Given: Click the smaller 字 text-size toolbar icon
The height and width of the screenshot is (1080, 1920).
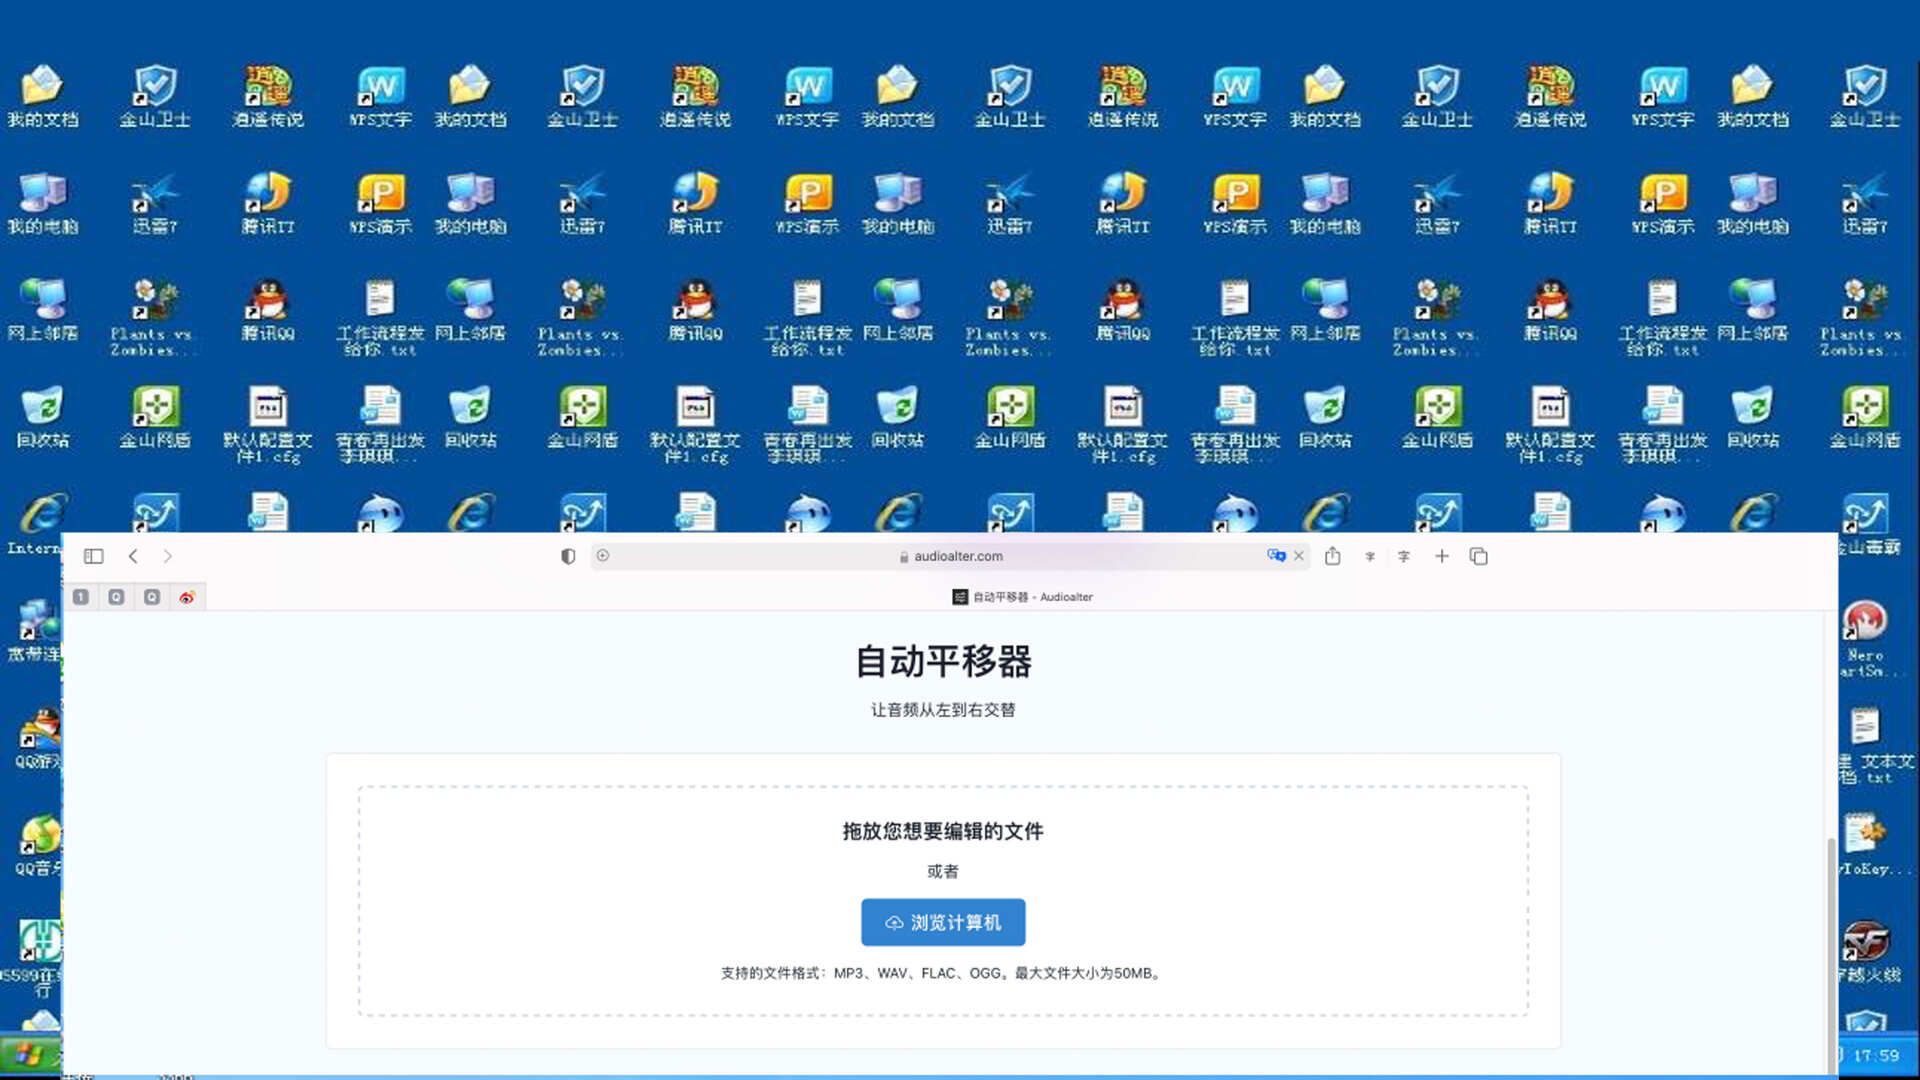Looking at the screenshot, I should (1370, 557).
